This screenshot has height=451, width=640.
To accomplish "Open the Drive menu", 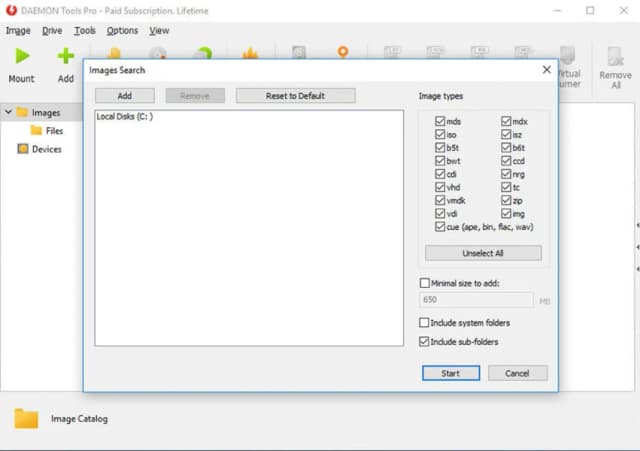I will (52, 31).
